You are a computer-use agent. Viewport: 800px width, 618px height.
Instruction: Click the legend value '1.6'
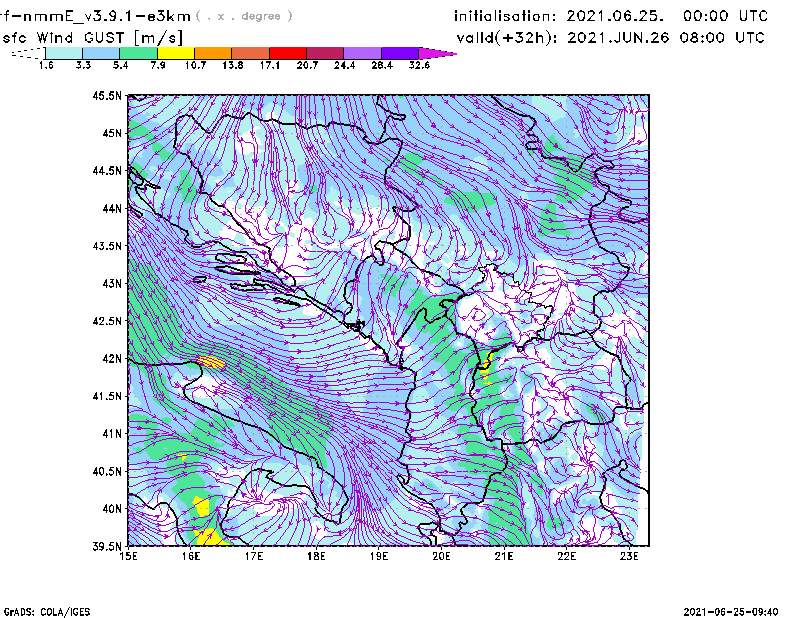point(46,65)
